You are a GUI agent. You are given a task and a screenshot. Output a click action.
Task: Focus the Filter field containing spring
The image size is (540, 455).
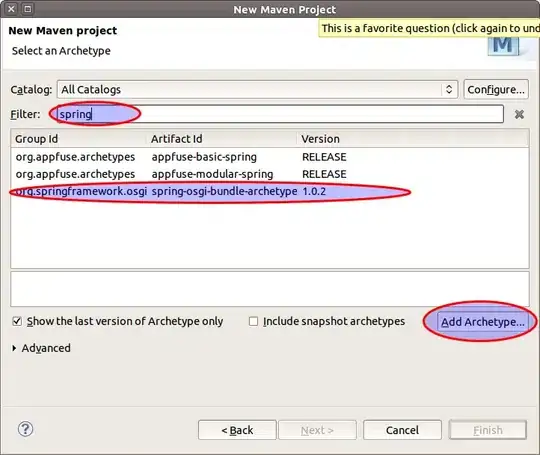point(280,114)
